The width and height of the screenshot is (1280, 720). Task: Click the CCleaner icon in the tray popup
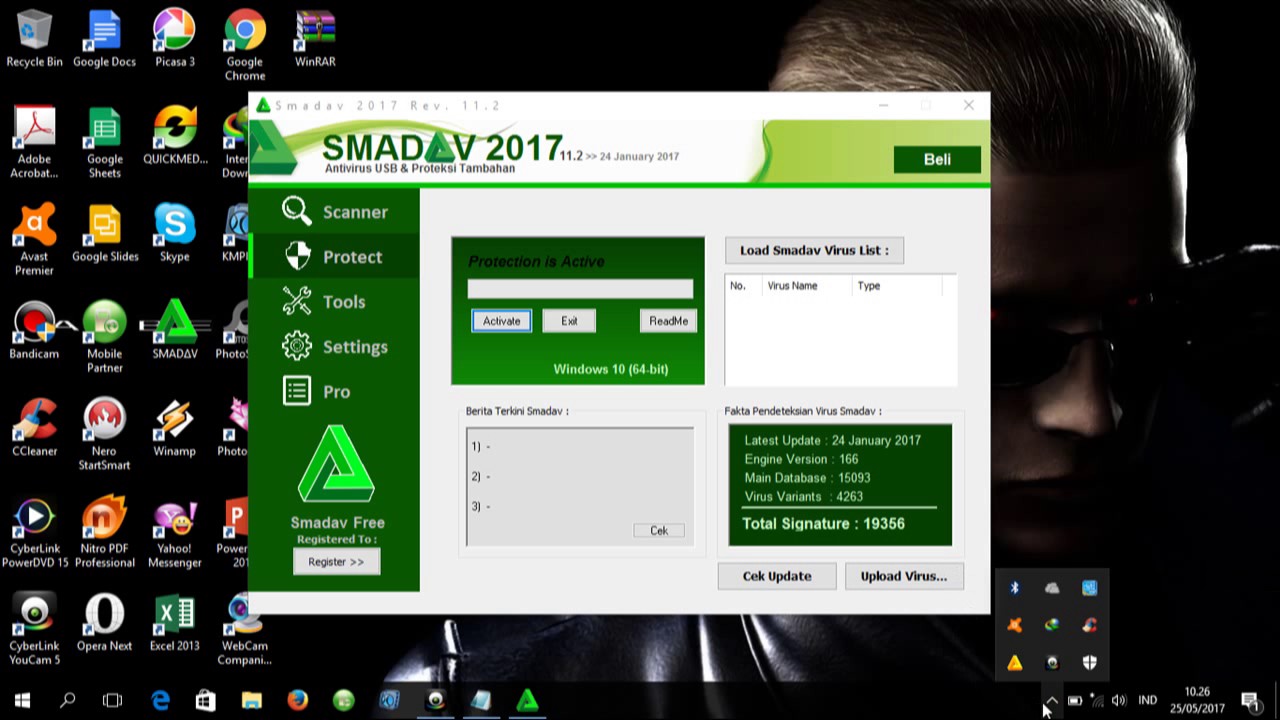[x=1089, y=625]
